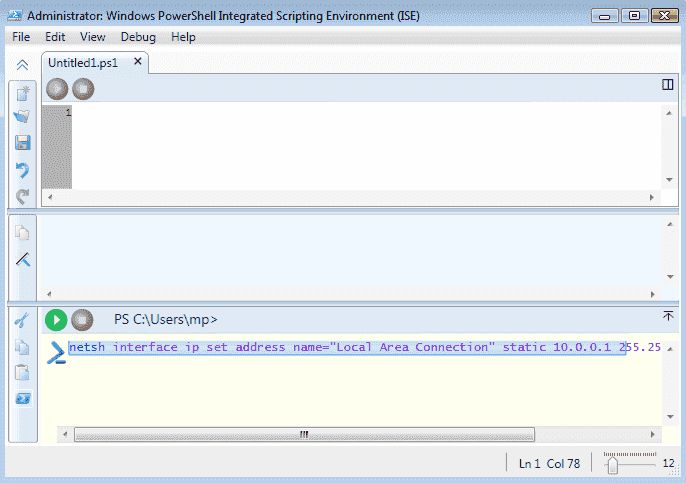Viewport: 686px width, 483px height.
Task: Copy output pane contents icon
Action: pos(22,232)
